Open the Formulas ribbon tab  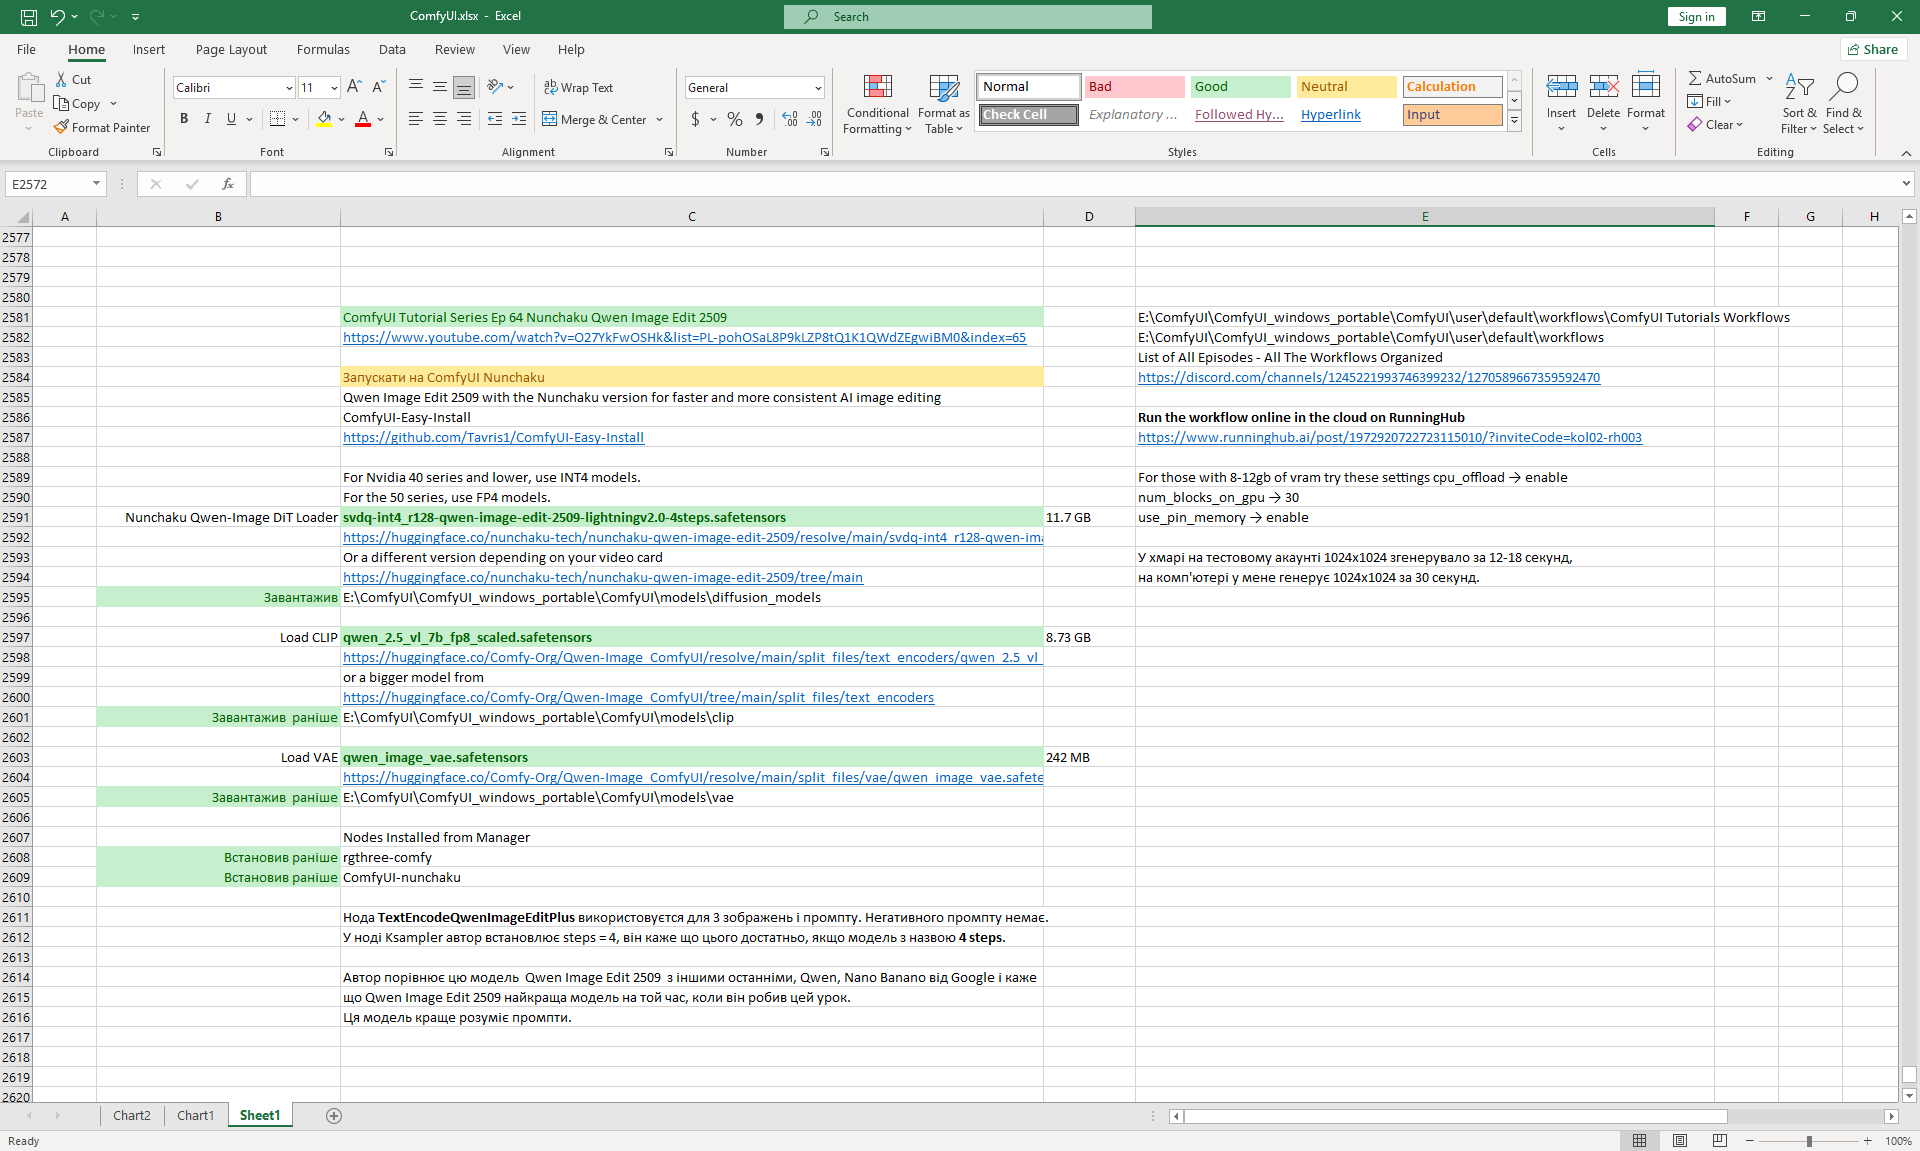(323, 49)
